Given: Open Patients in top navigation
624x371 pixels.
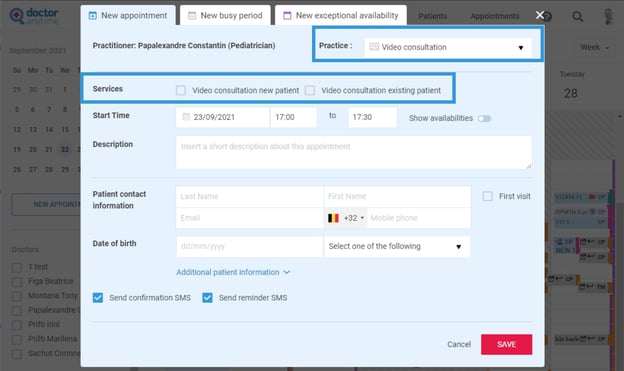Looking at the screenshot, I should tap(433, 16).
